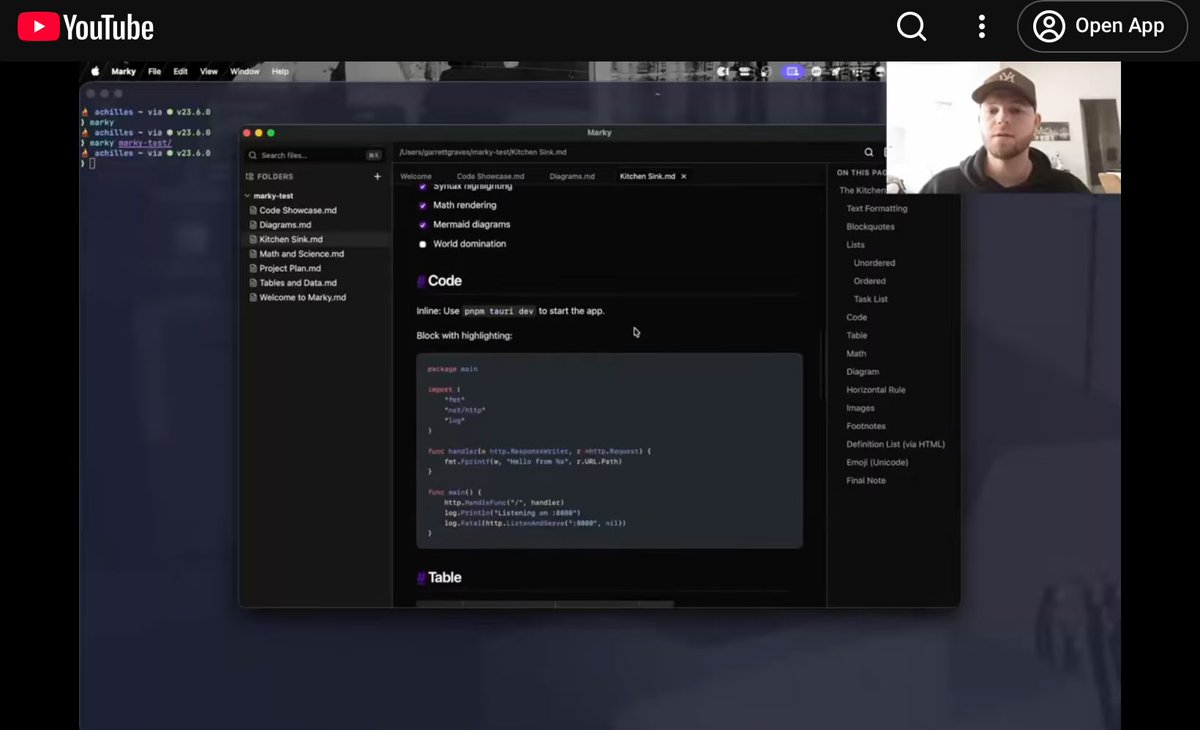Collapse the marky-test folder chevron

pyautogui.click(x=247, y=196)
